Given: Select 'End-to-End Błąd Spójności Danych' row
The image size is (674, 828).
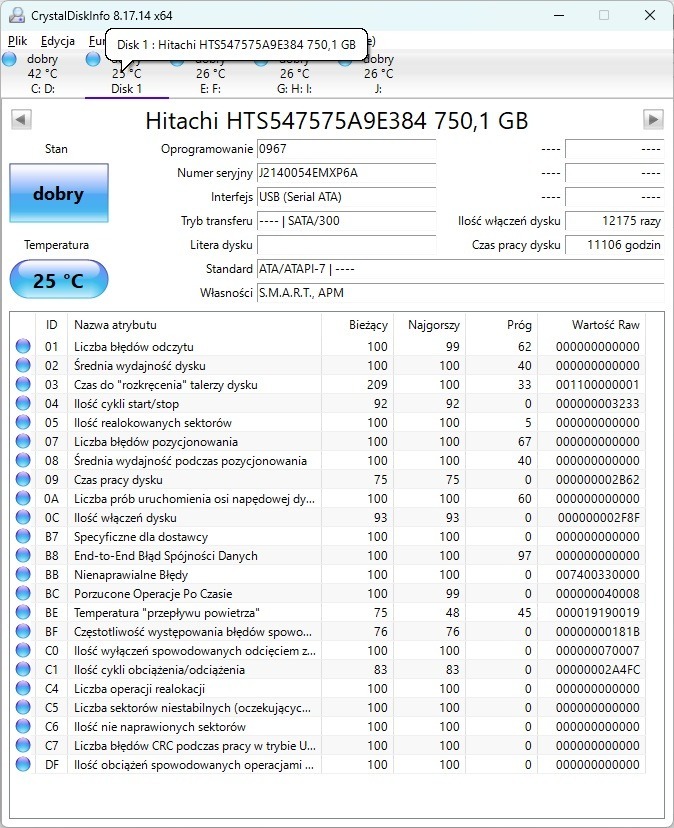Looking at the screenshot, I should 327,556.
